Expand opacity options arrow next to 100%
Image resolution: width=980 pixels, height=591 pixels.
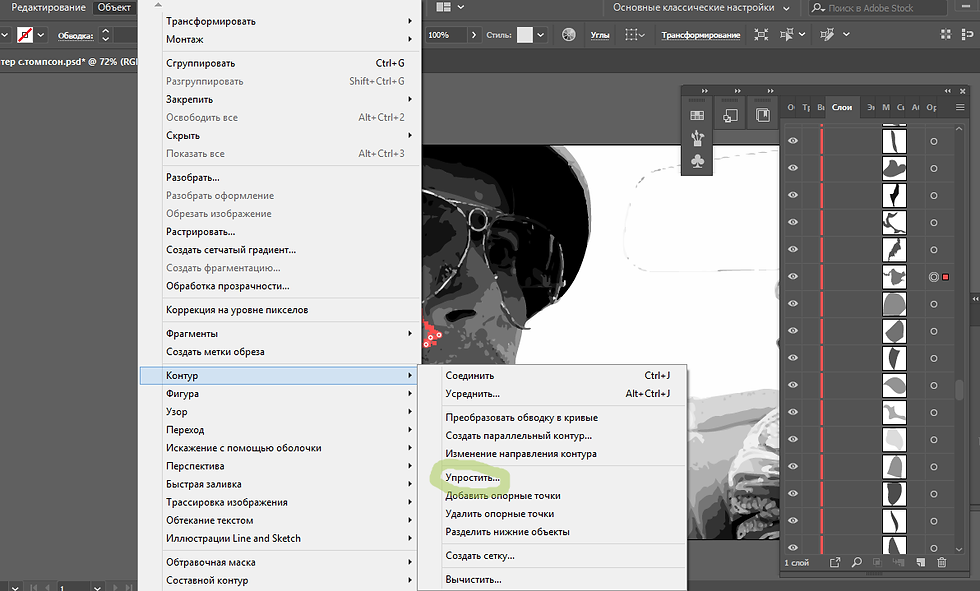(x=474, y=35)
